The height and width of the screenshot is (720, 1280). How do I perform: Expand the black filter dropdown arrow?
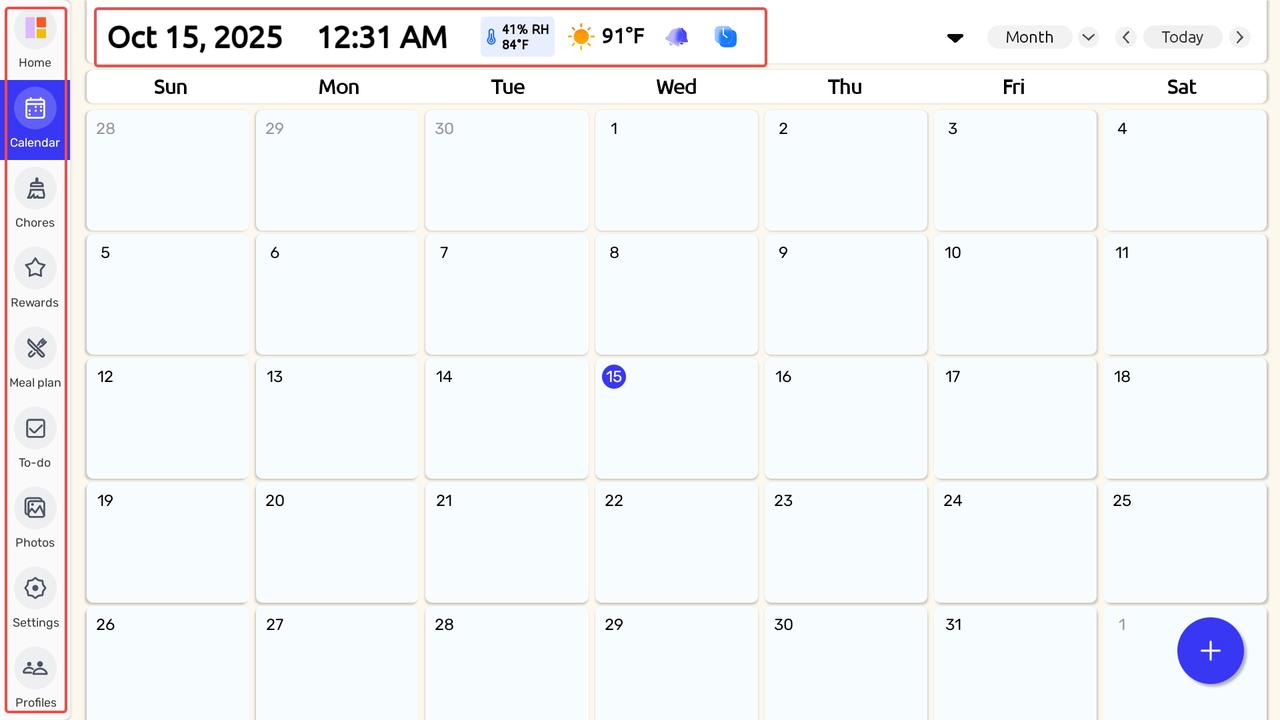(x=955, y=38)
